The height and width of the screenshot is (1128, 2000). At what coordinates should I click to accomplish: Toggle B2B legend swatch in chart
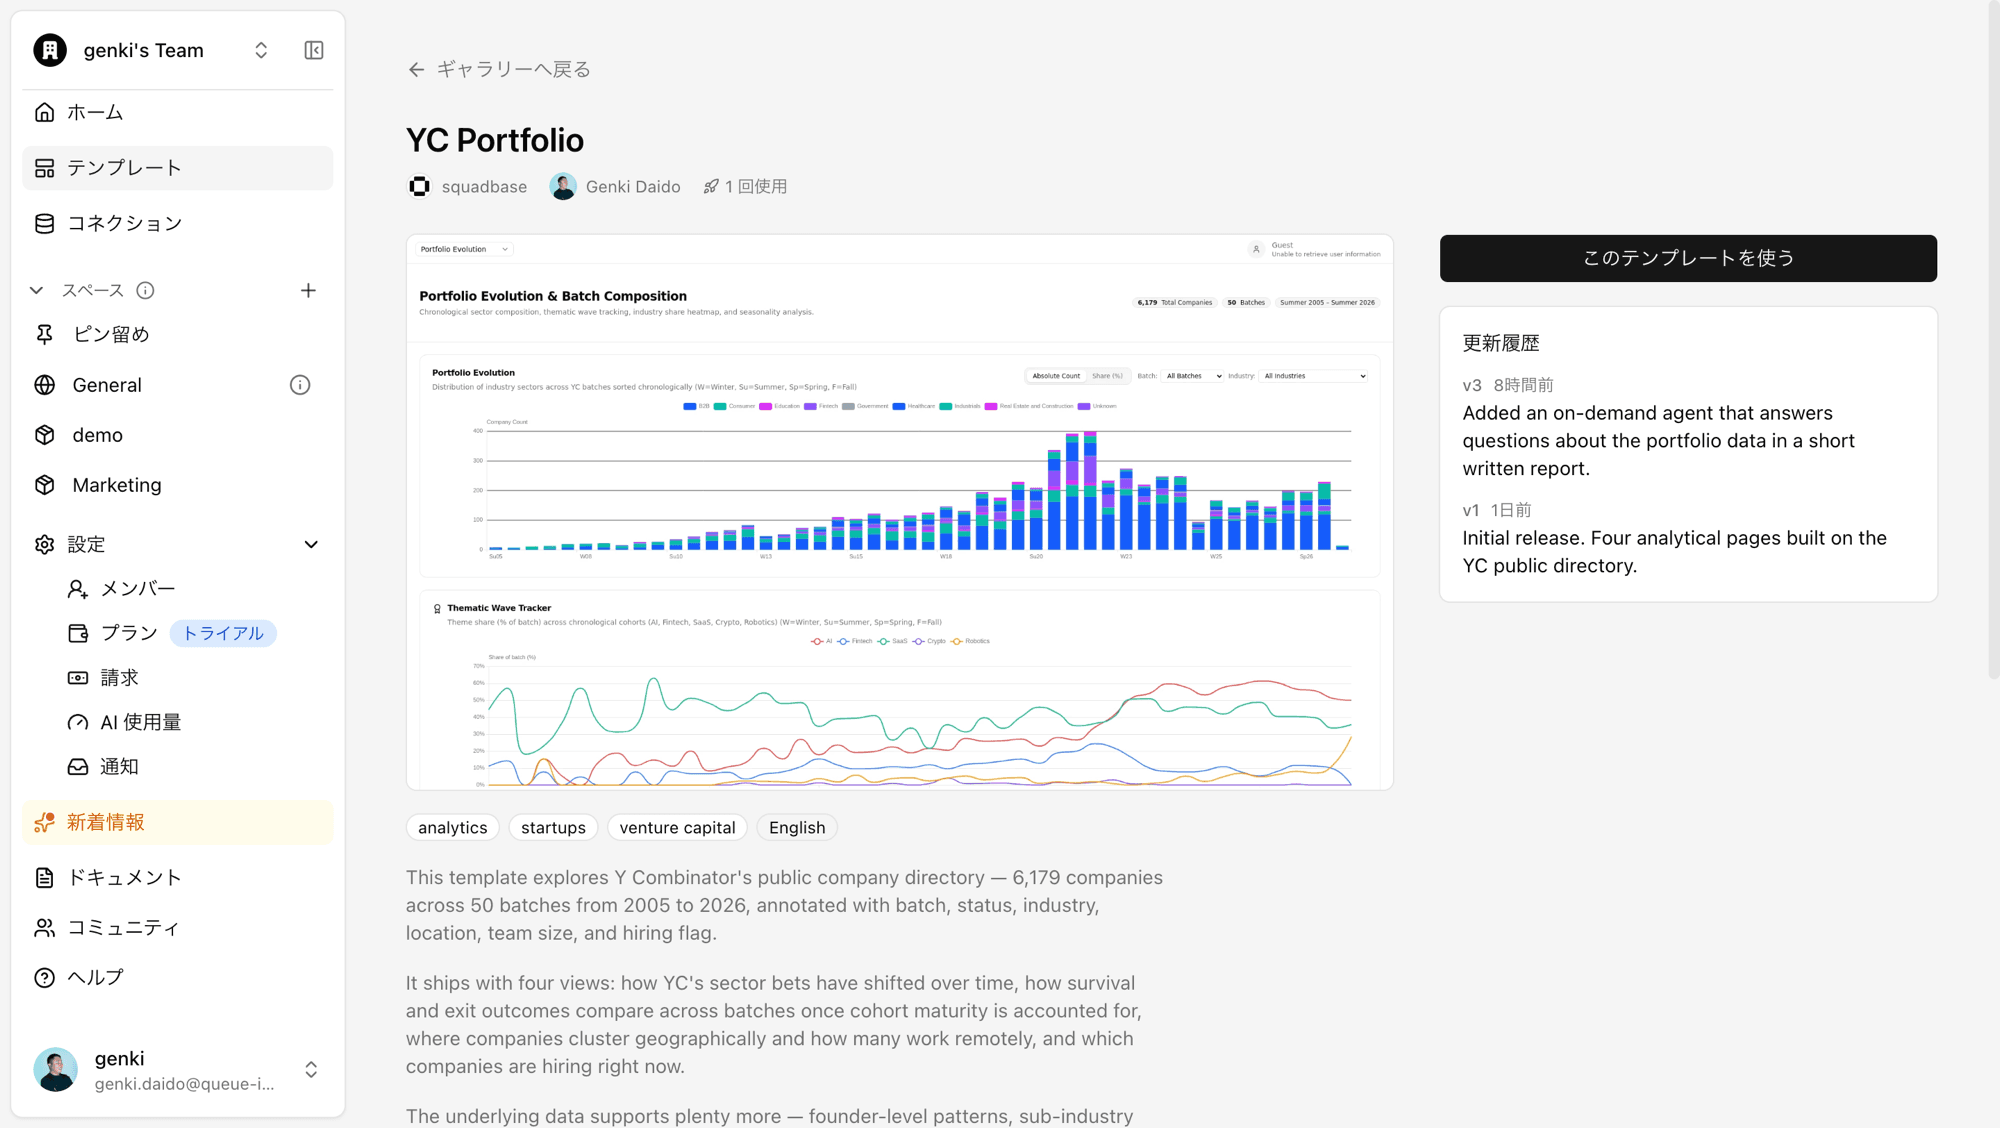689,406
